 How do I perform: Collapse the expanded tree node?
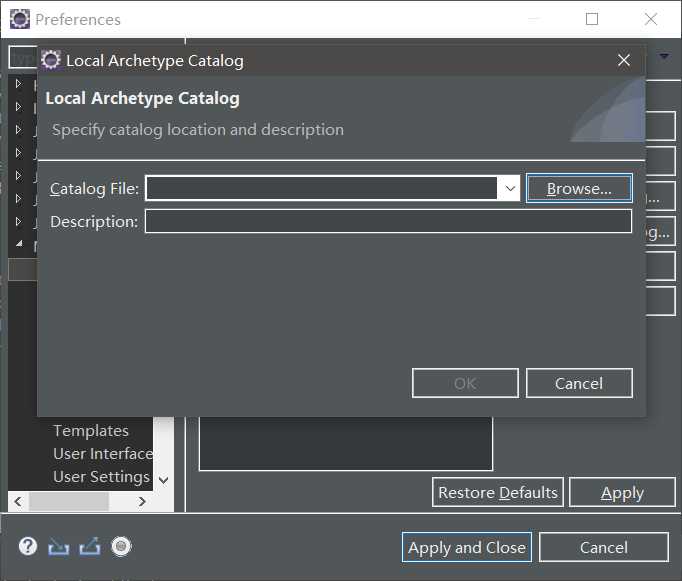19,244
